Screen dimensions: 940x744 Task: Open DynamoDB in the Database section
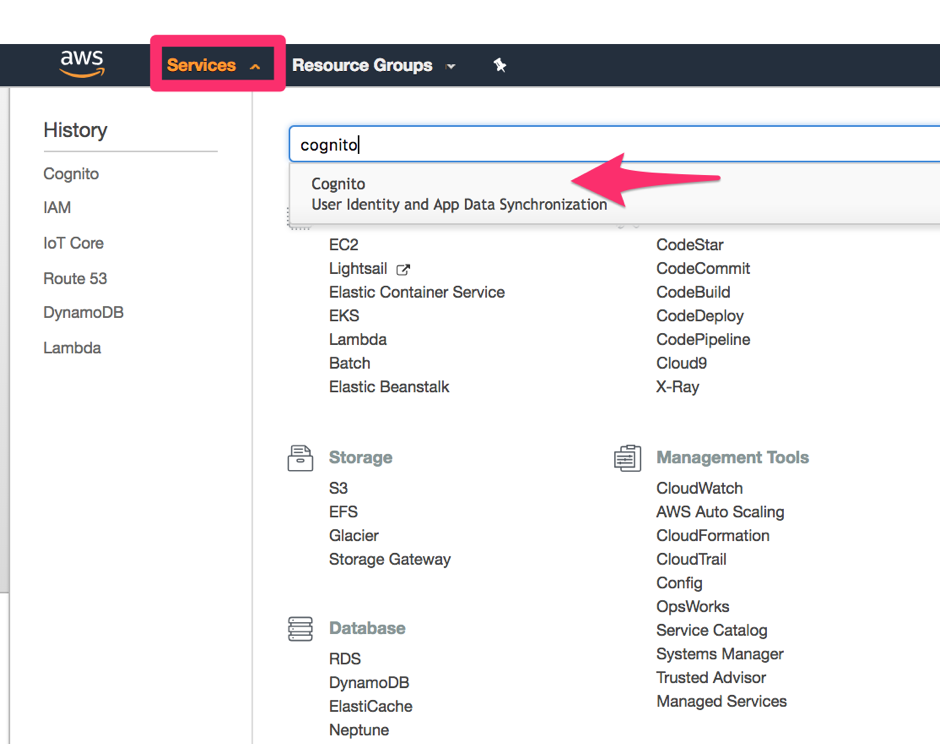[x=369, y=682]
